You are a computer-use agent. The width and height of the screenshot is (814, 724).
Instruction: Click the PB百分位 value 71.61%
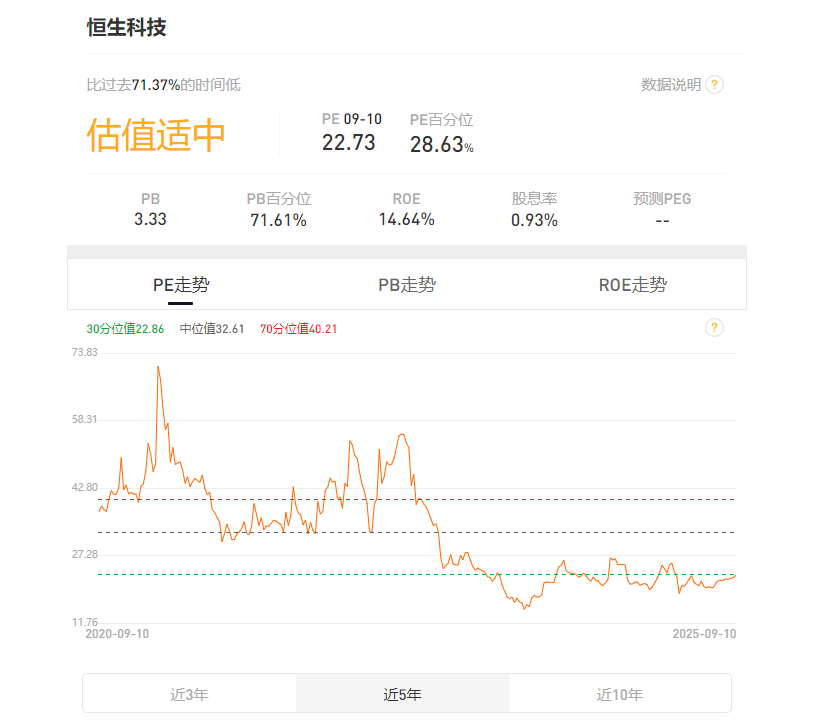tap(279, 220)
